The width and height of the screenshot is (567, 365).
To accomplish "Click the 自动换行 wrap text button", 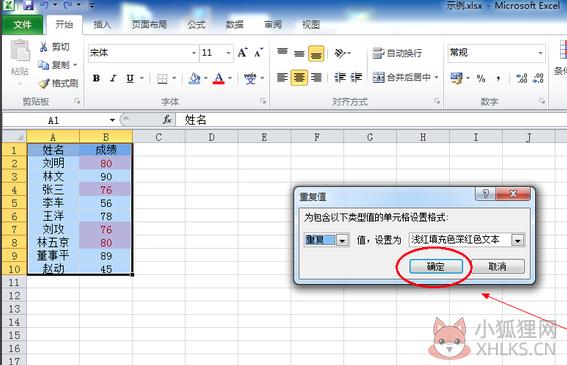I will pyautogui.click(x=397, y=53).
